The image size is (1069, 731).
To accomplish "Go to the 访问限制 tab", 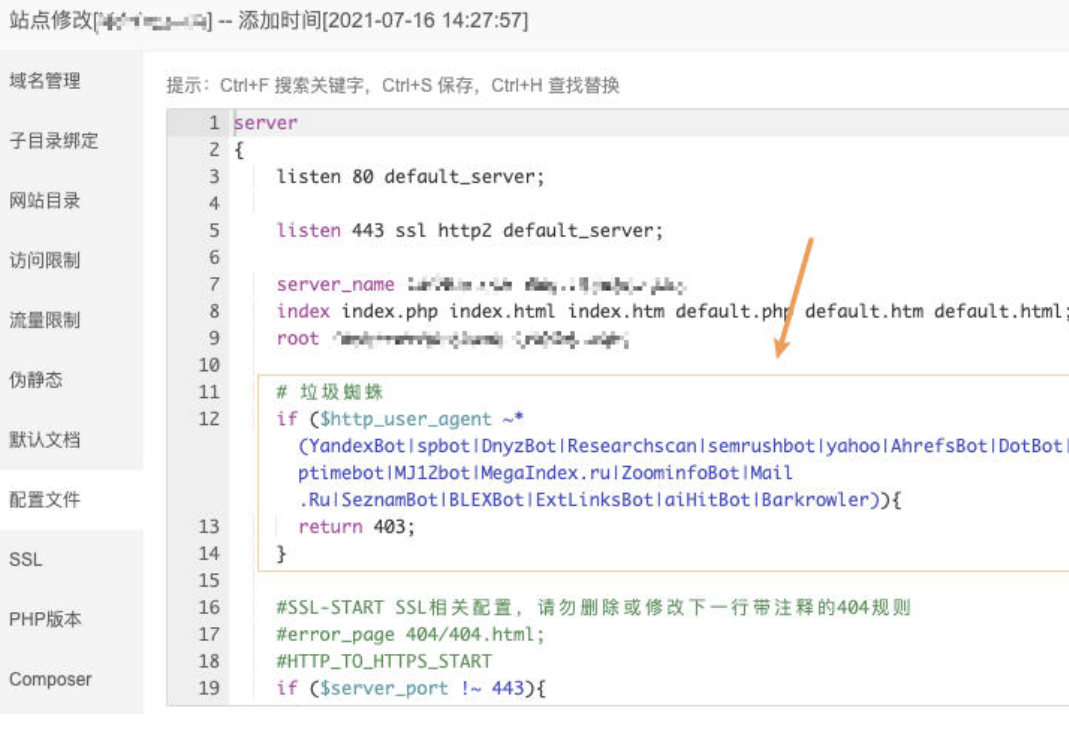I will [45, 261].
